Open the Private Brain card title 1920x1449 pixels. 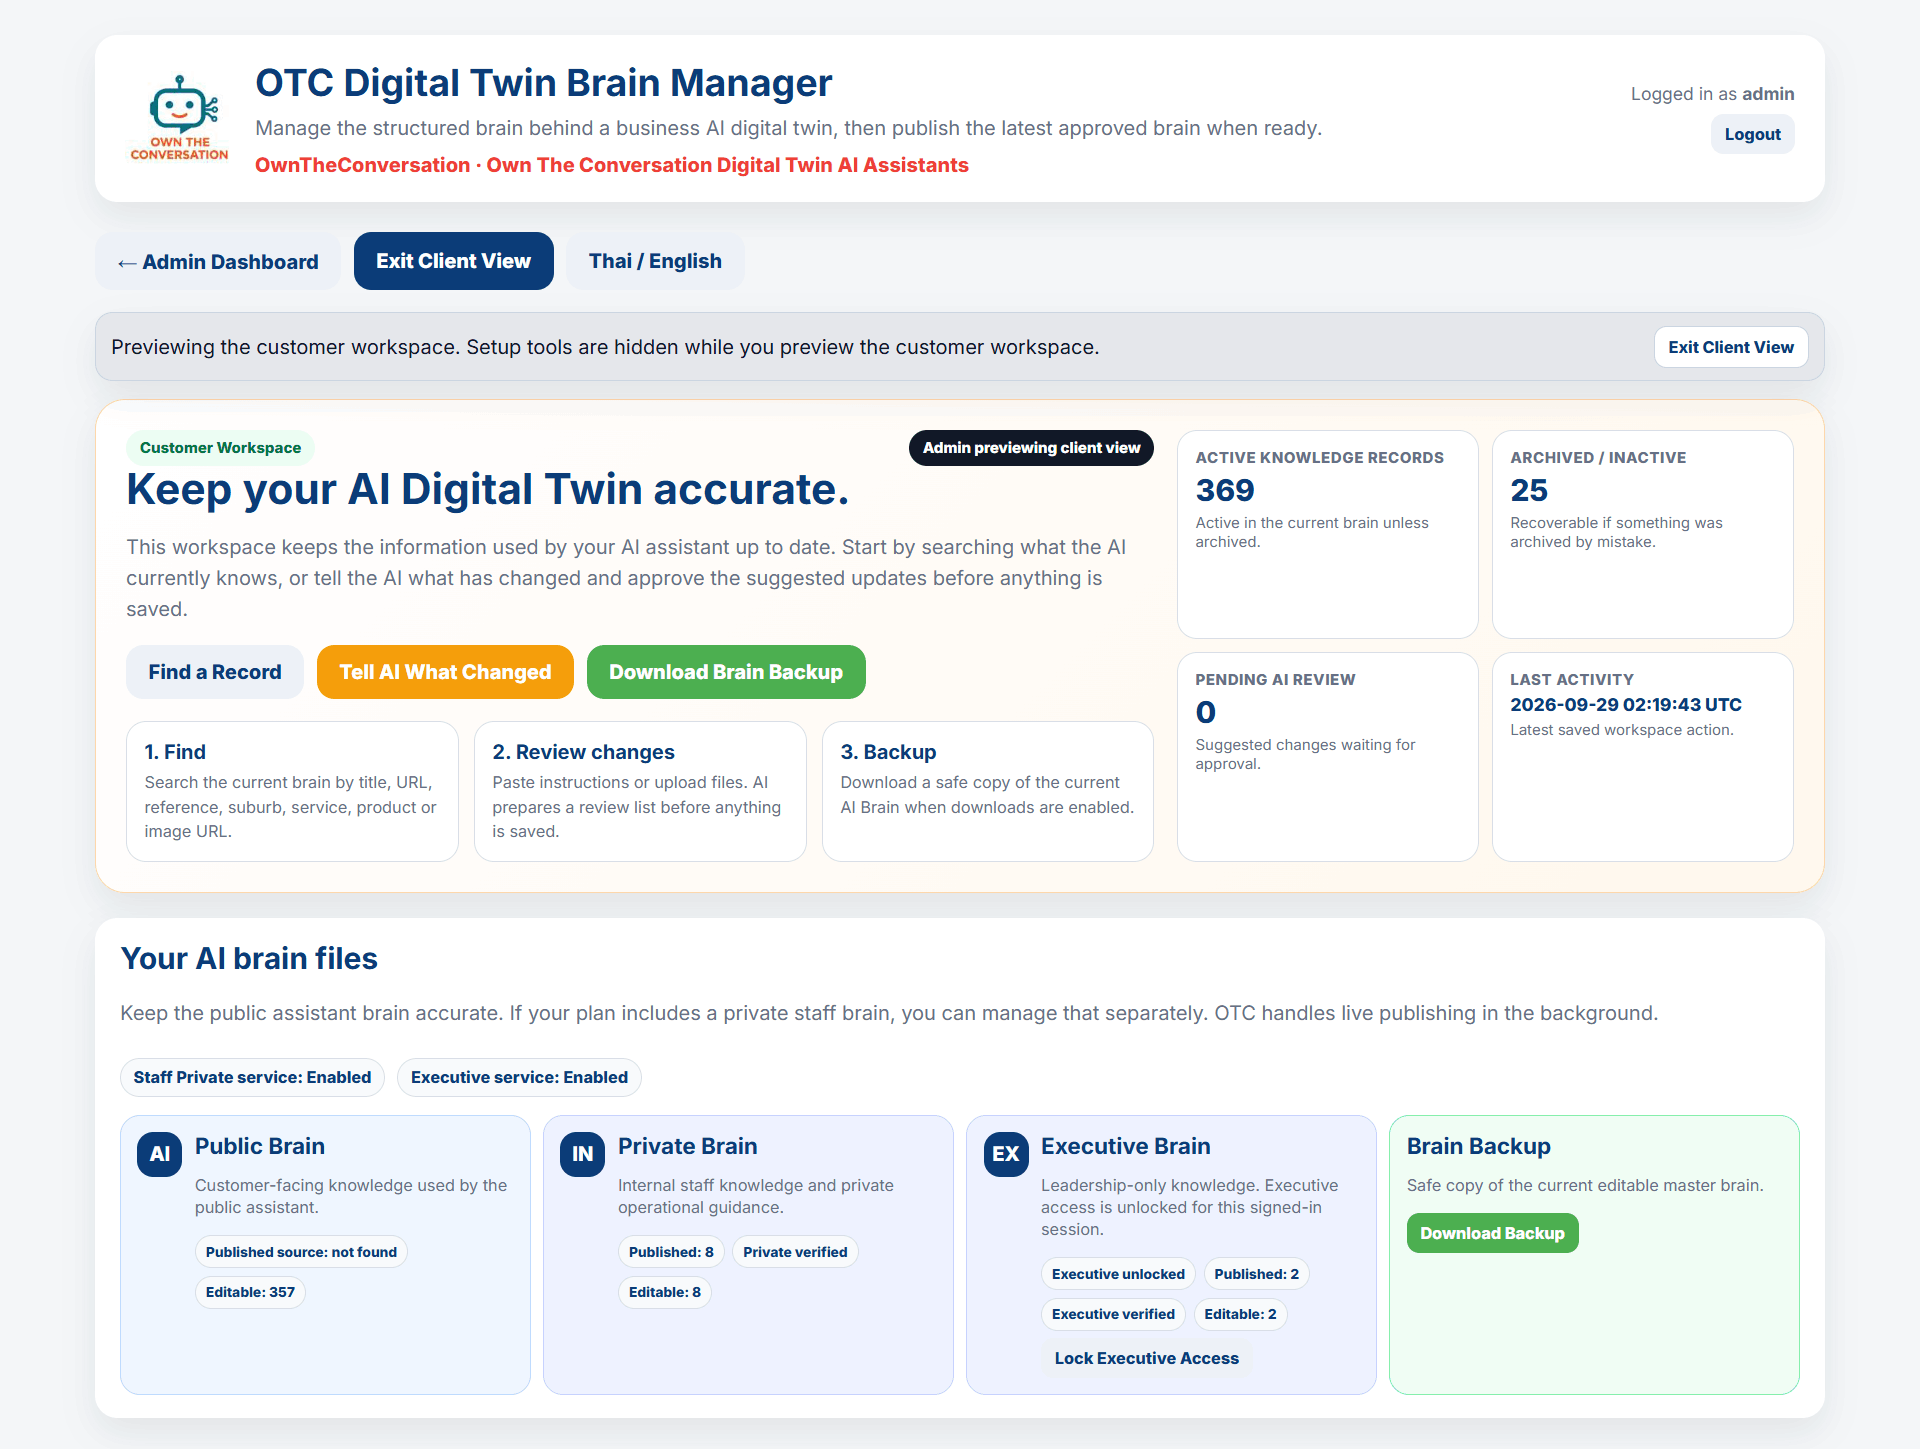[x=688, y=1146]
